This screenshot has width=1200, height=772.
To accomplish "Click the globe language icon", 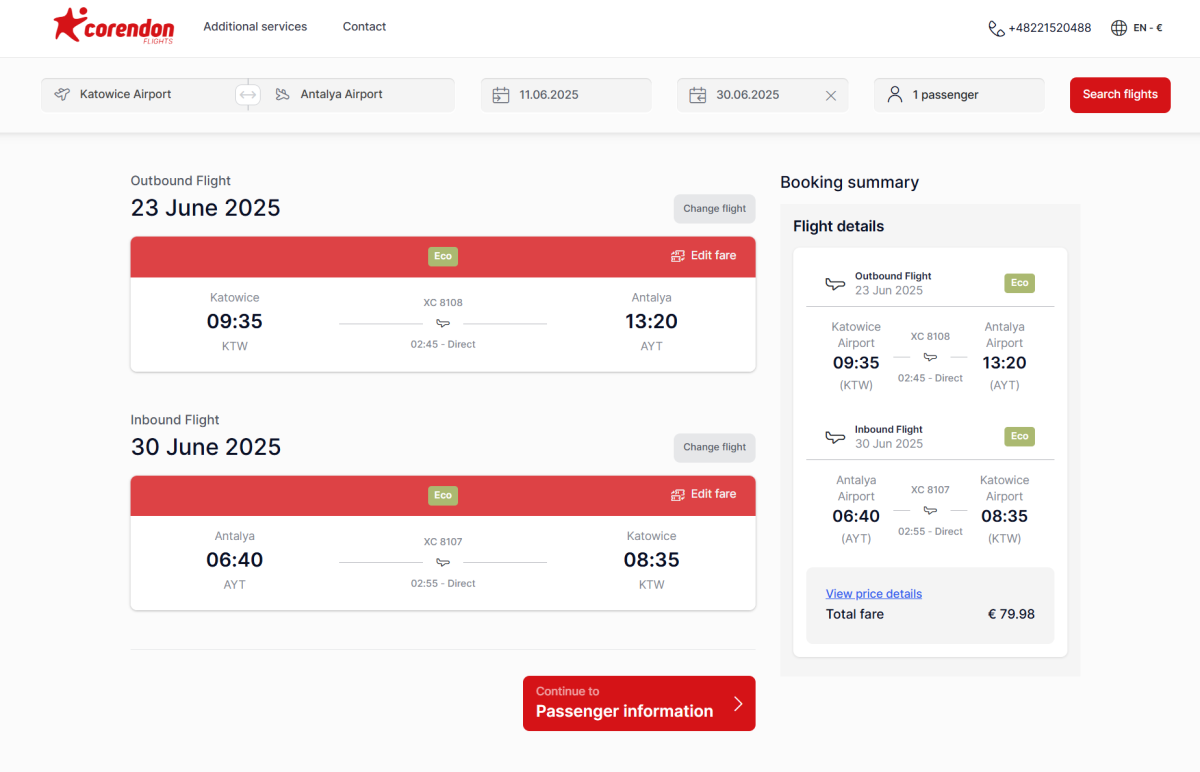I will [x=1119, y=28].
